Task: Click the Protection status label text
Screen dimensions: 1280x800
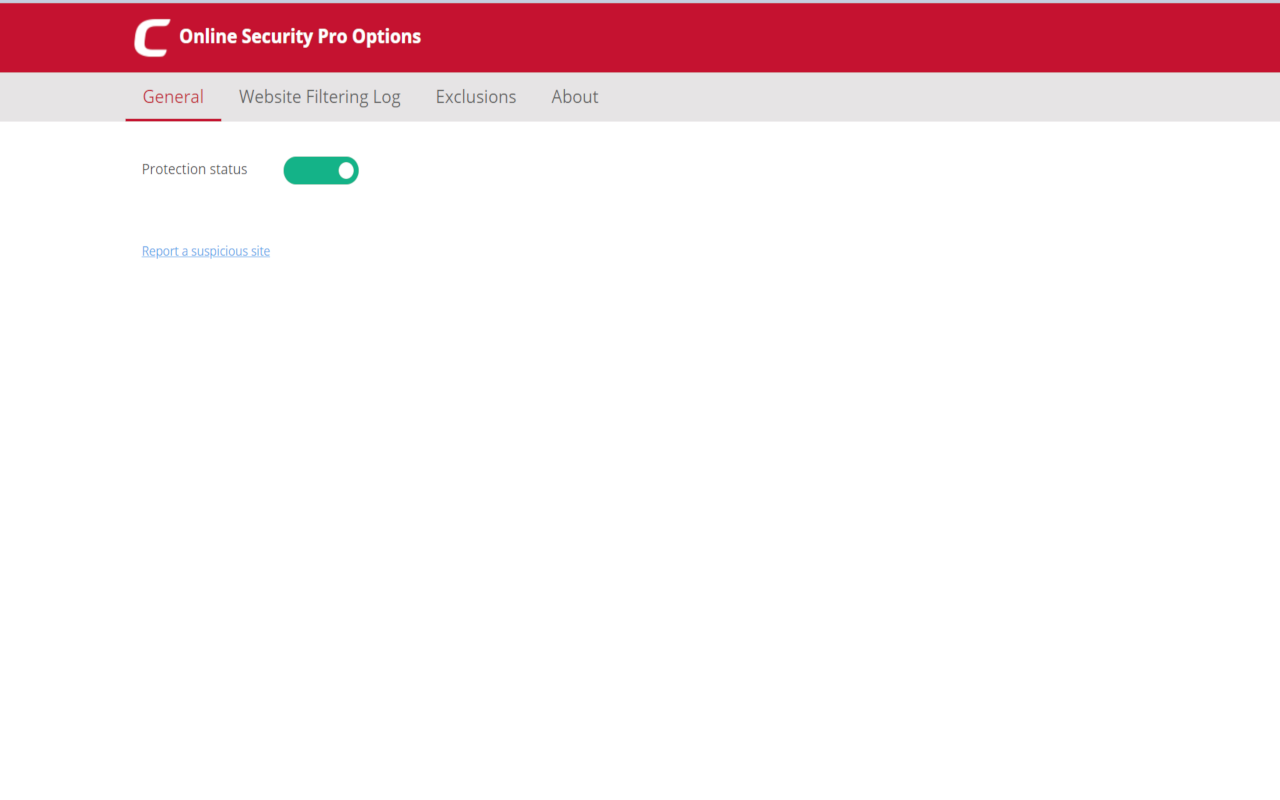Action: pyautogui.click(x=194, y=169)
